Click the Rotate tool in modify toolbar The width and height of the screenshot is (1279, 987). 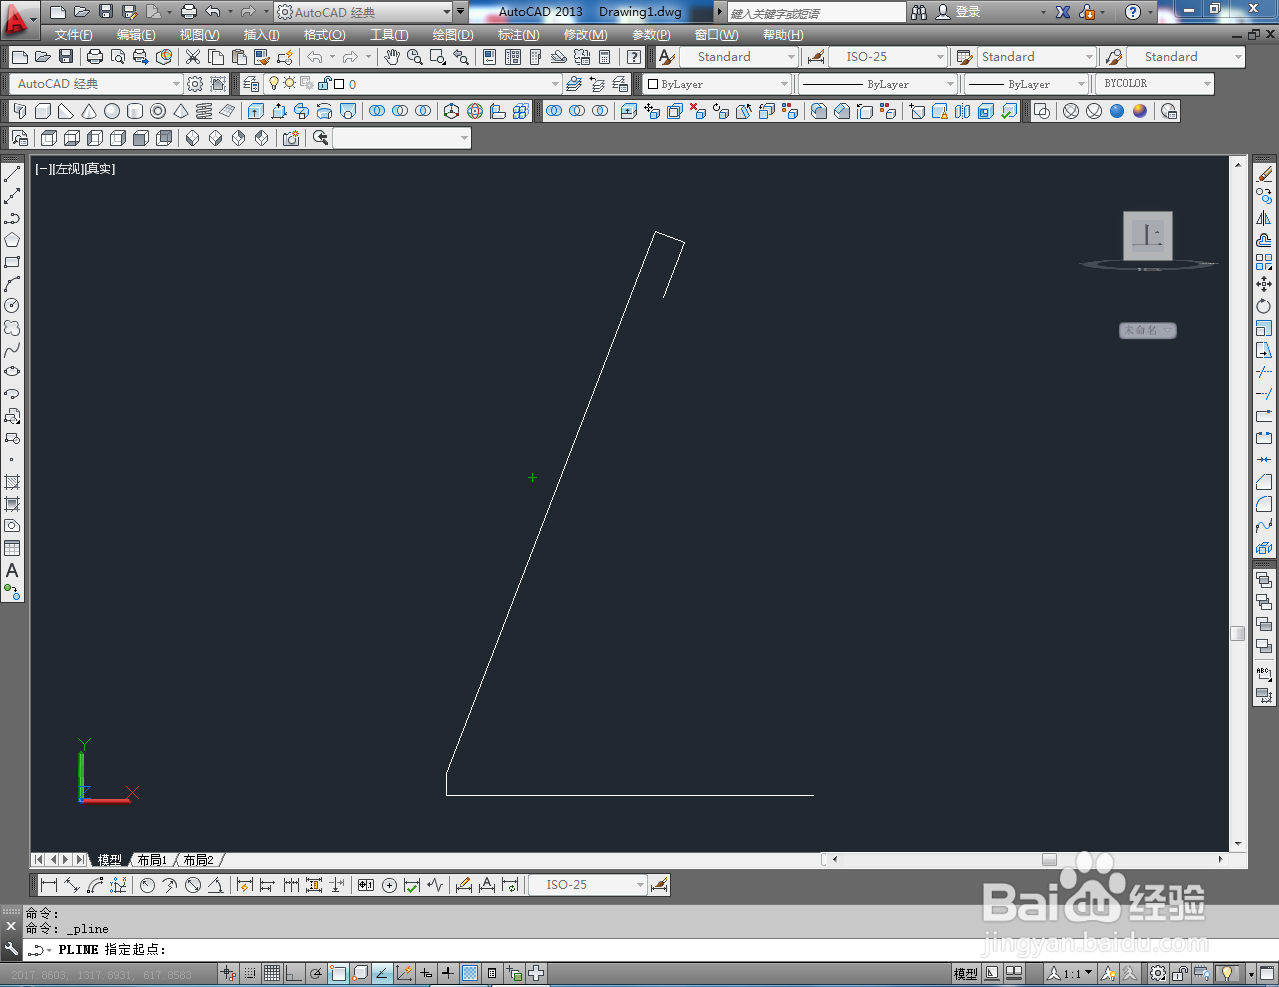[1264, 306]
